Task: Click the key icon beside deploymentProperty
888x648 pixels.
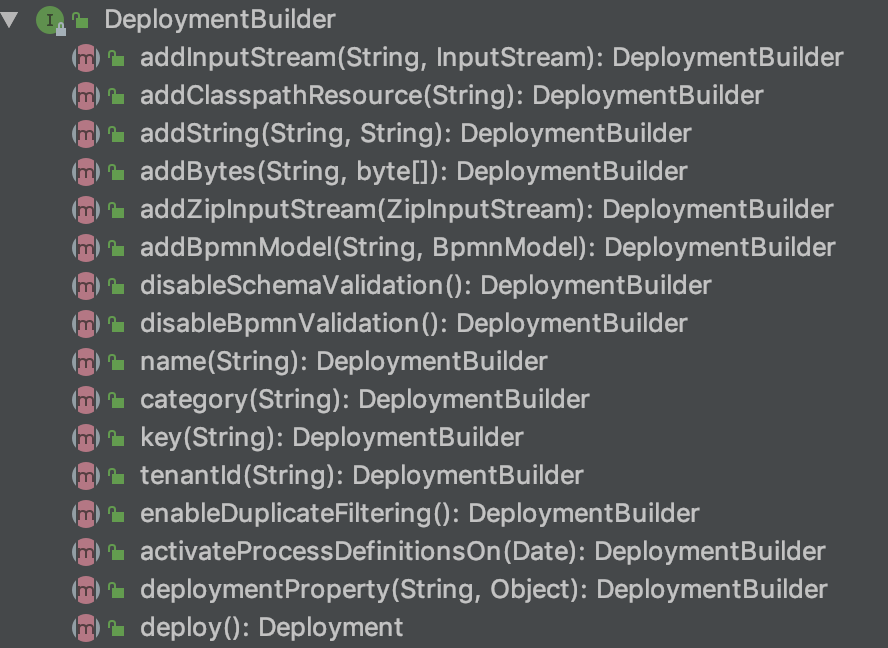Action: tap(118, 589)
